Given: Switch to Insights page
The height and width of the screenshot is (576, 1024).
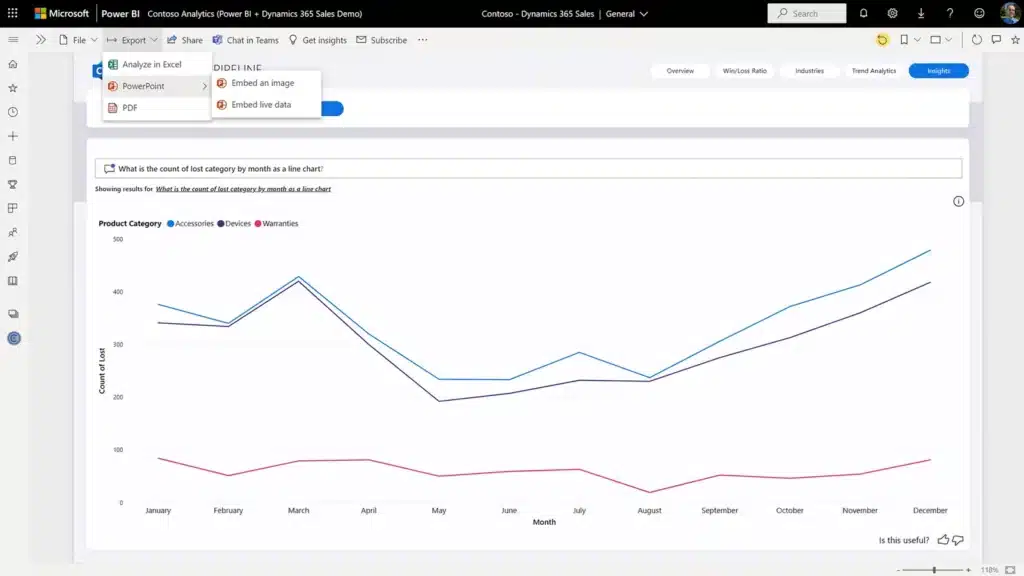Looking at the screenshot, I should click(x=938, y=71).
